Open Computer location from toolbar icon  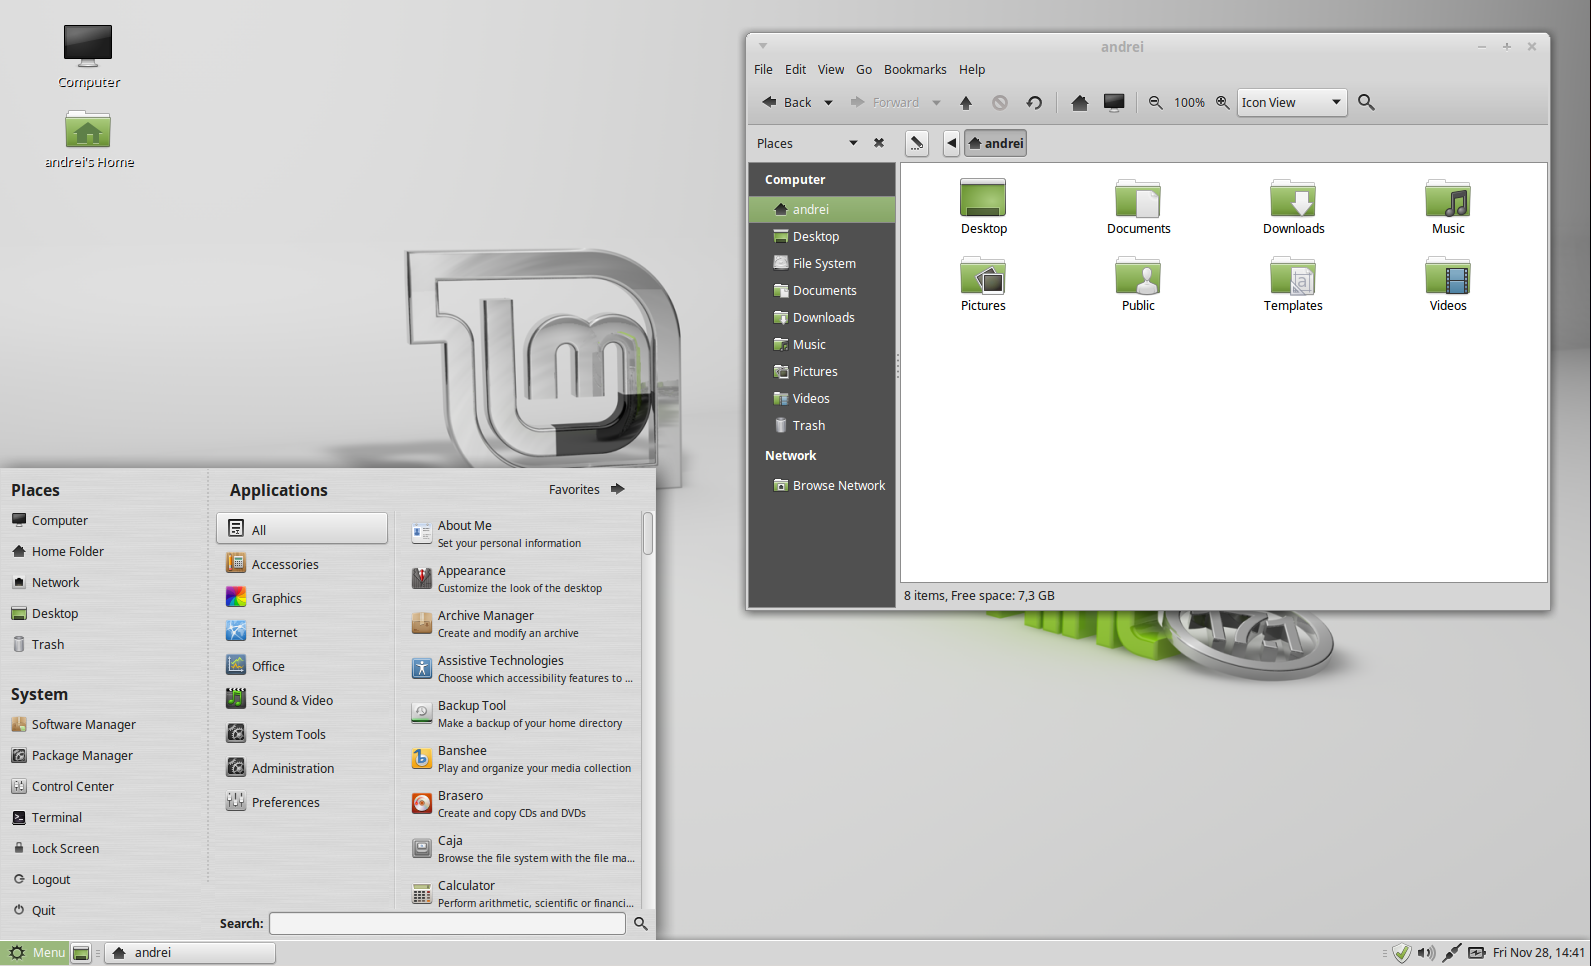pyautogui.click(x=1114, y=103)
